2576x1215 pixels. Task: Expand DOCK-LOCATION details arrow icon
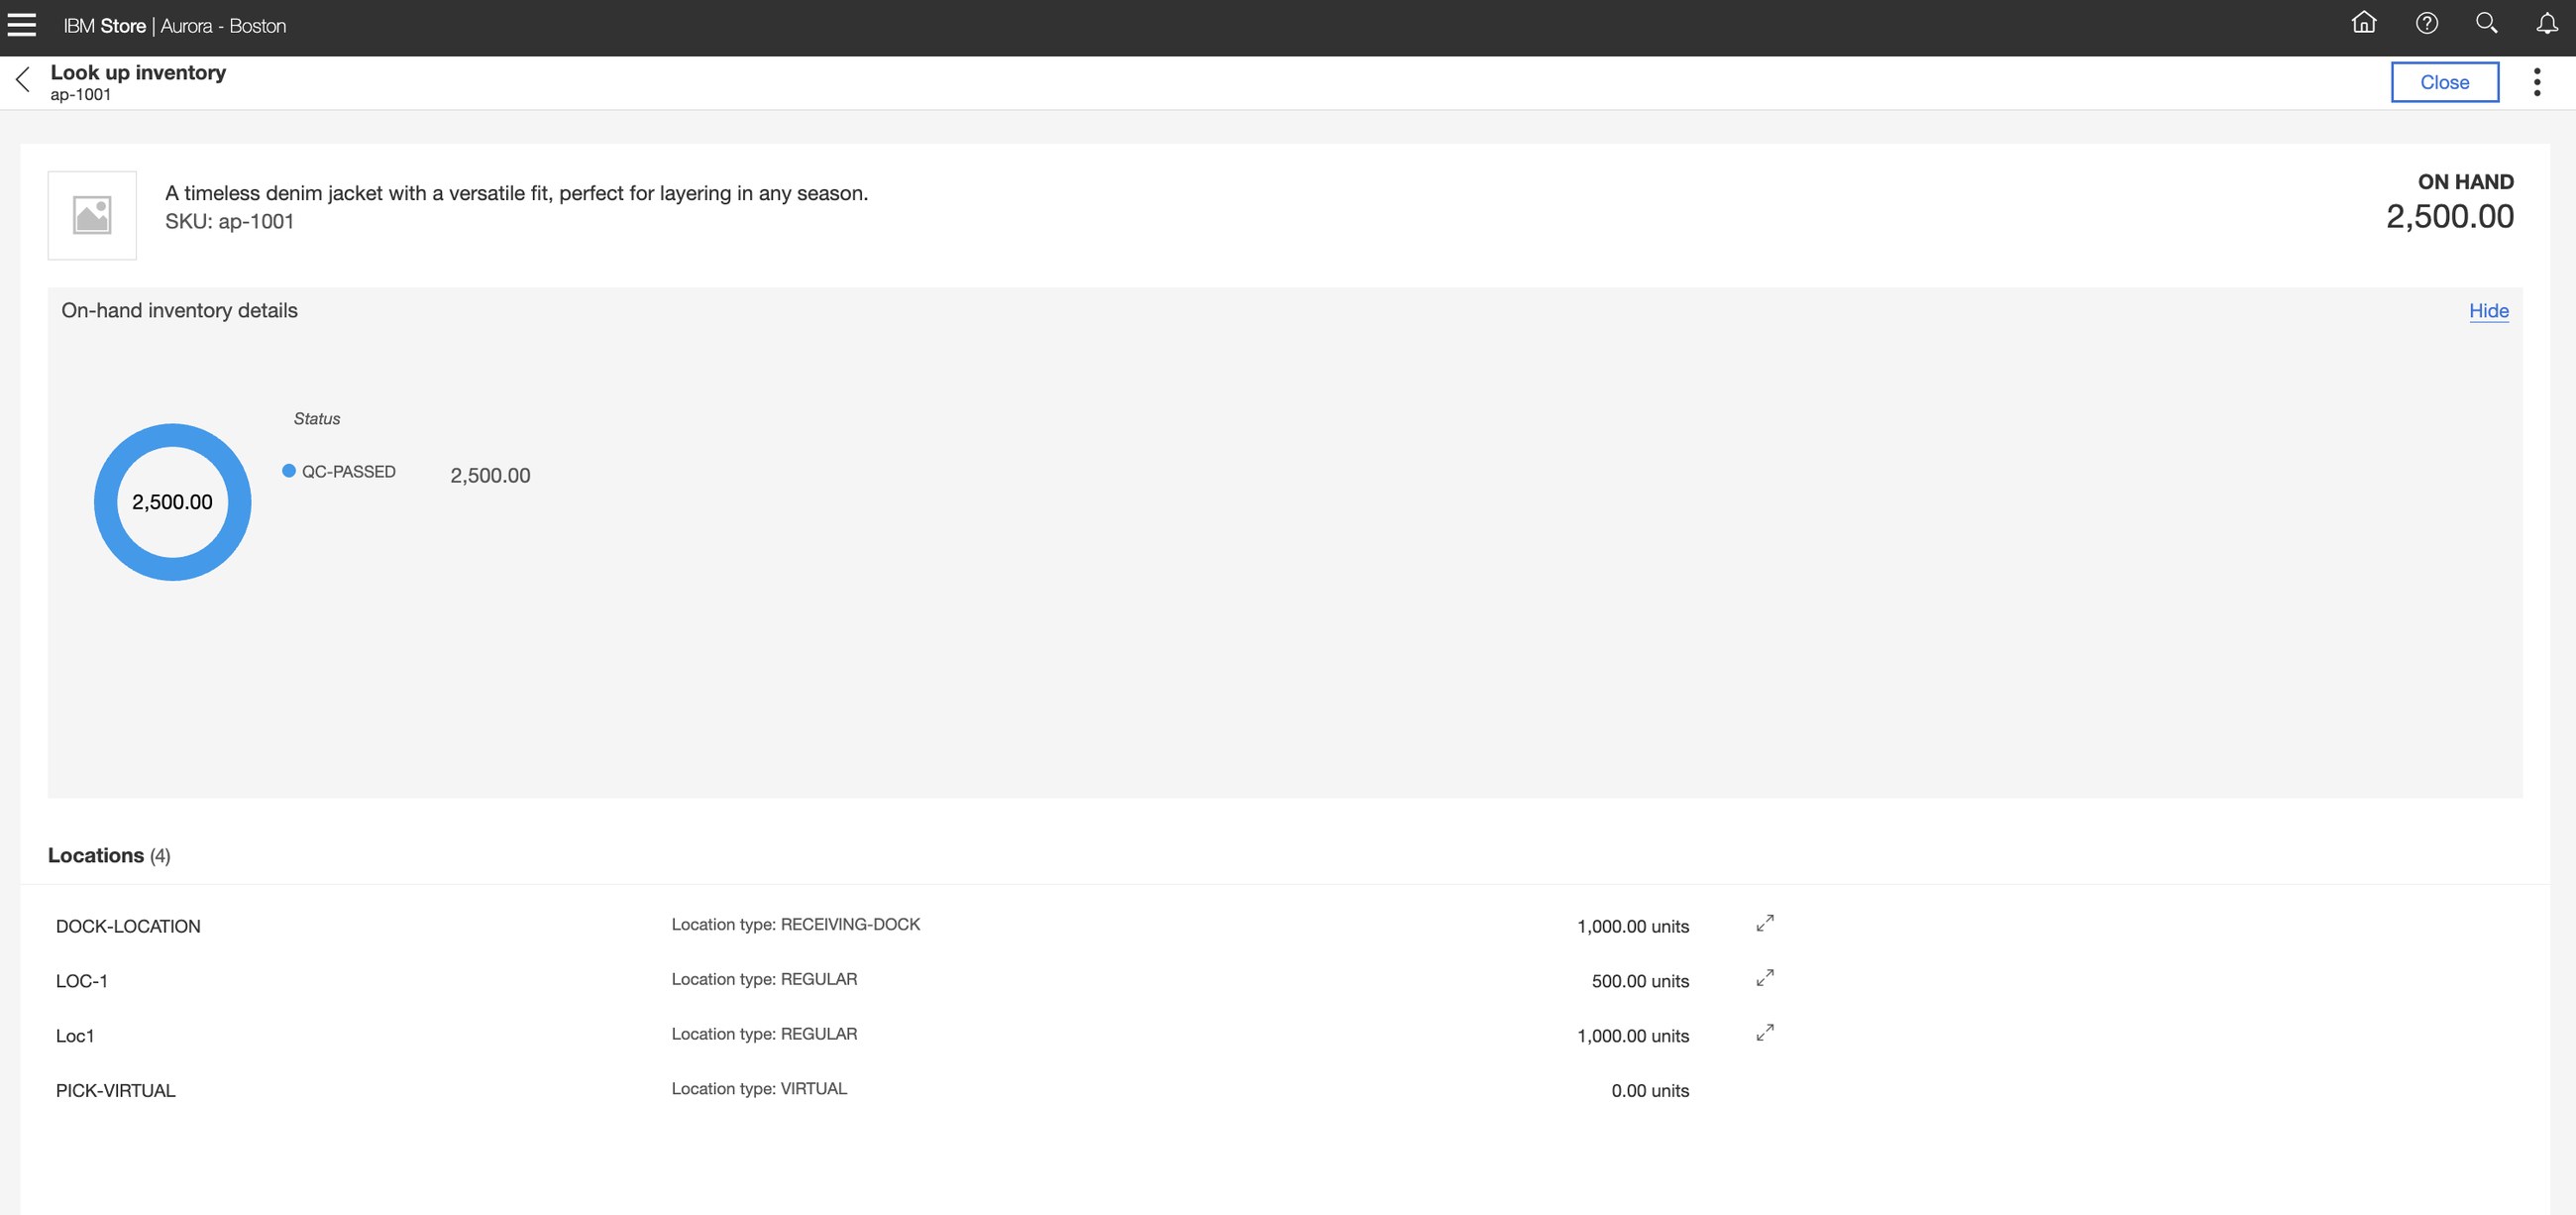coord(1765,923)
